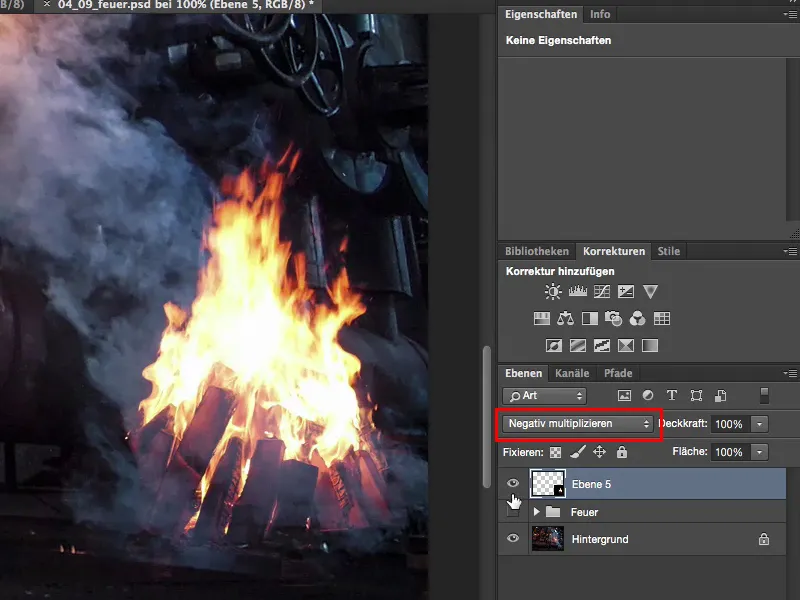
Task: Add a Color Balance adjustment layer
Action: click(x=565, y=319)
